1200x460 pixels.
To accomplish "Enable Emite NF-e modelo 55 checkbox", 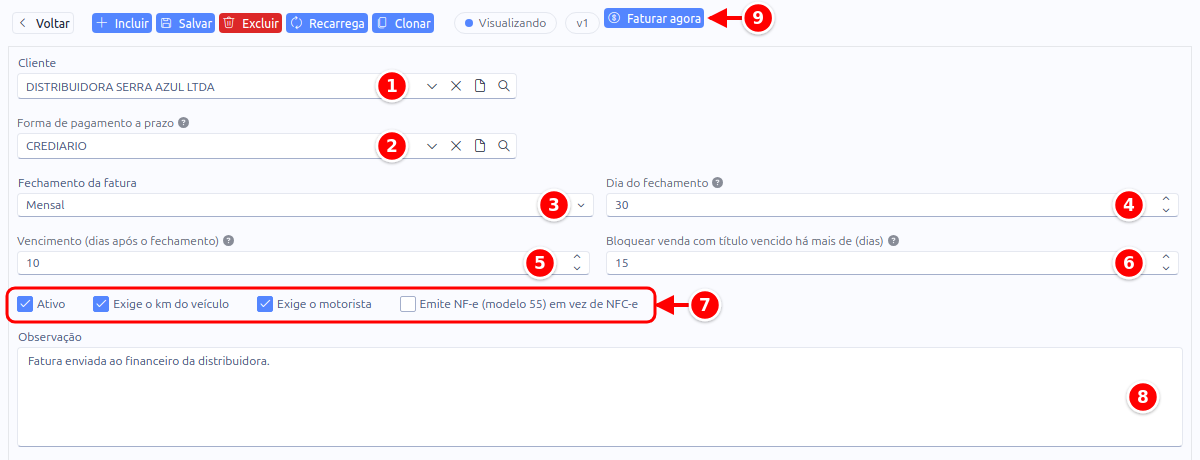I will click(408, 304).
